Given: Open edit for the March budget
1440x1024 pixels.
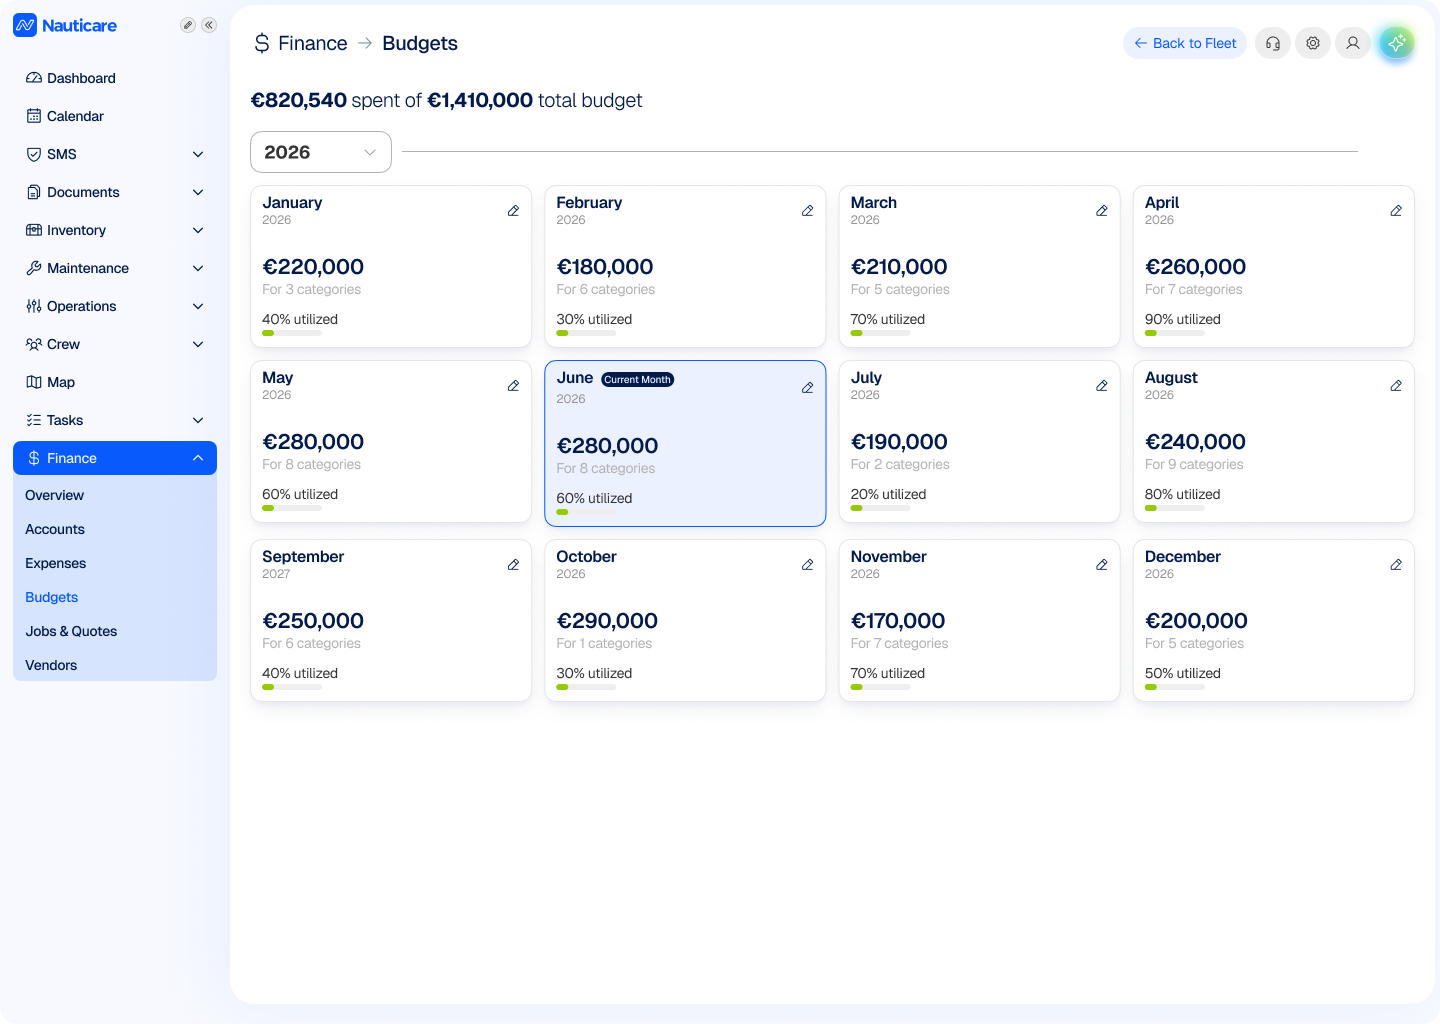Looking at the screenshot, I should (1101, 211).
